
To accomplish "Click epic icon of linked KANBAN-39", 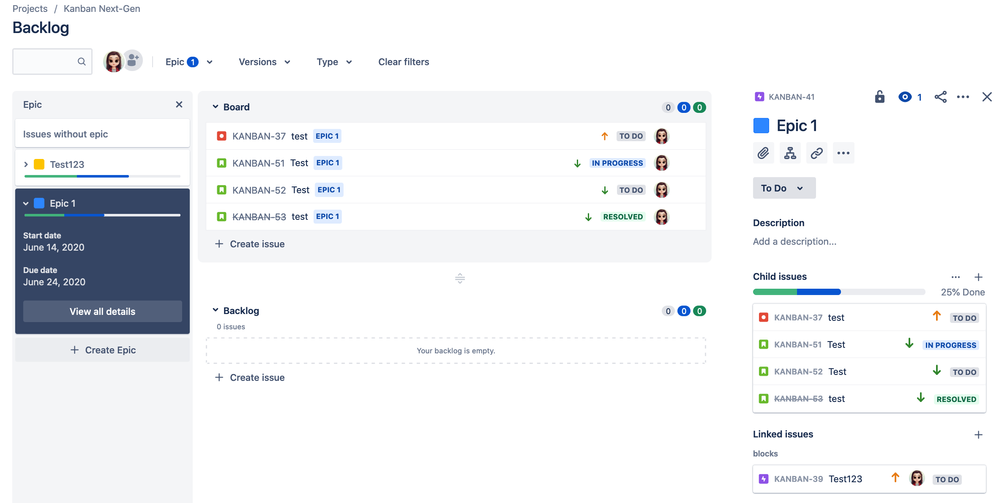I will pos(763,479).
